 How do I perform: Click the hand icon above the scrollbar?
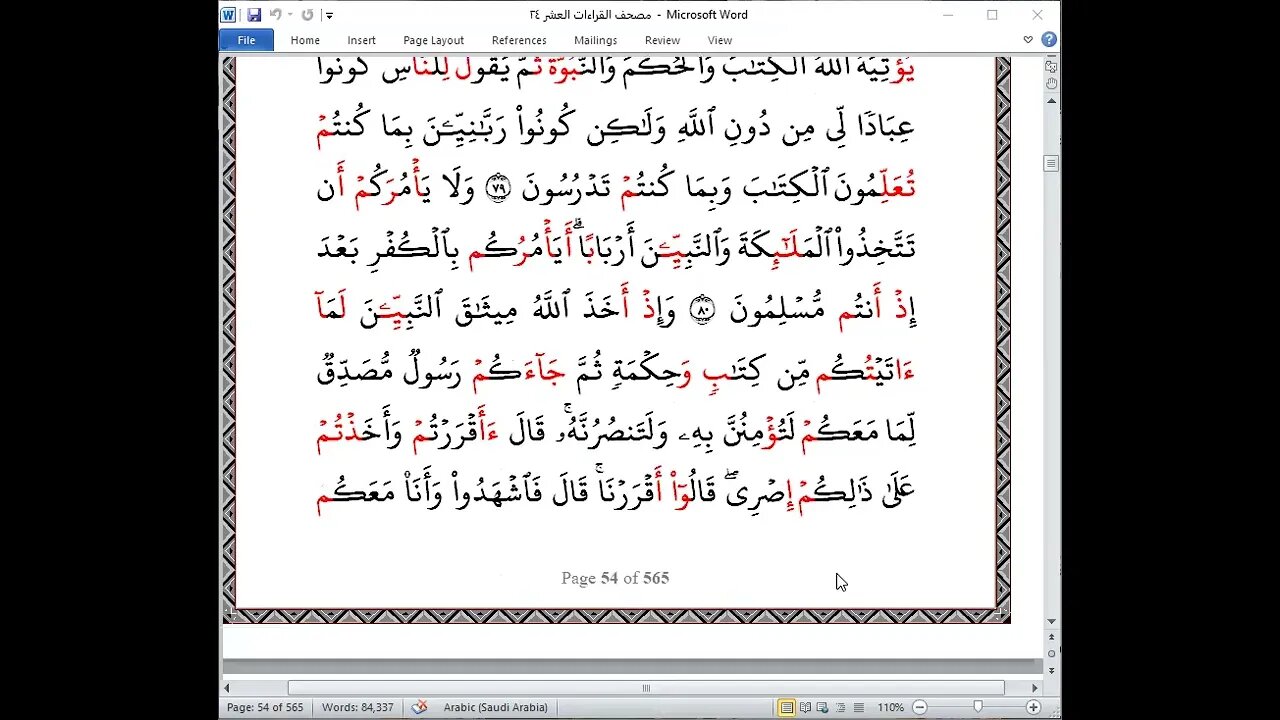click(1051, 82)
